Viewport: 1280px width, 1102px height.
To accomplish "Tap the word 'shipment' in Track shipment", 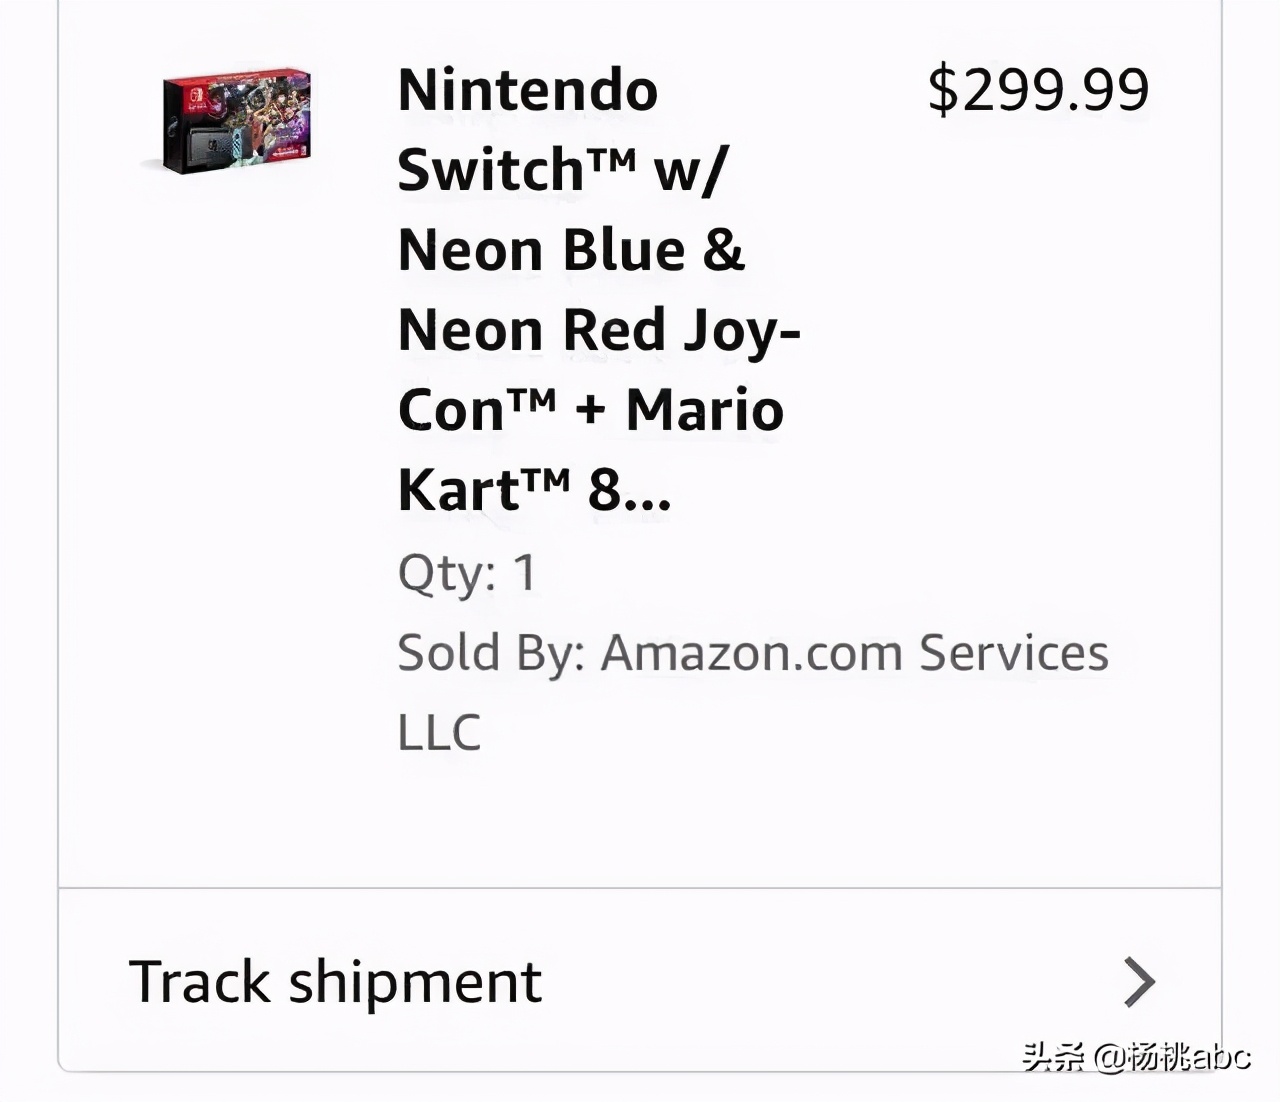I will coord(415,981).
